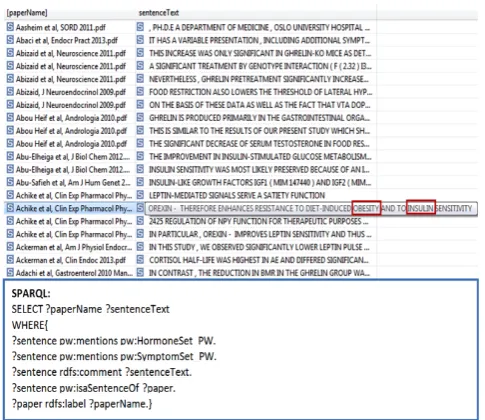The image size is (485, 420).
Task: Click the S icon before 'IT HAS A VARIABLE PRESENTATION' sentence
Action: point(140,40)
